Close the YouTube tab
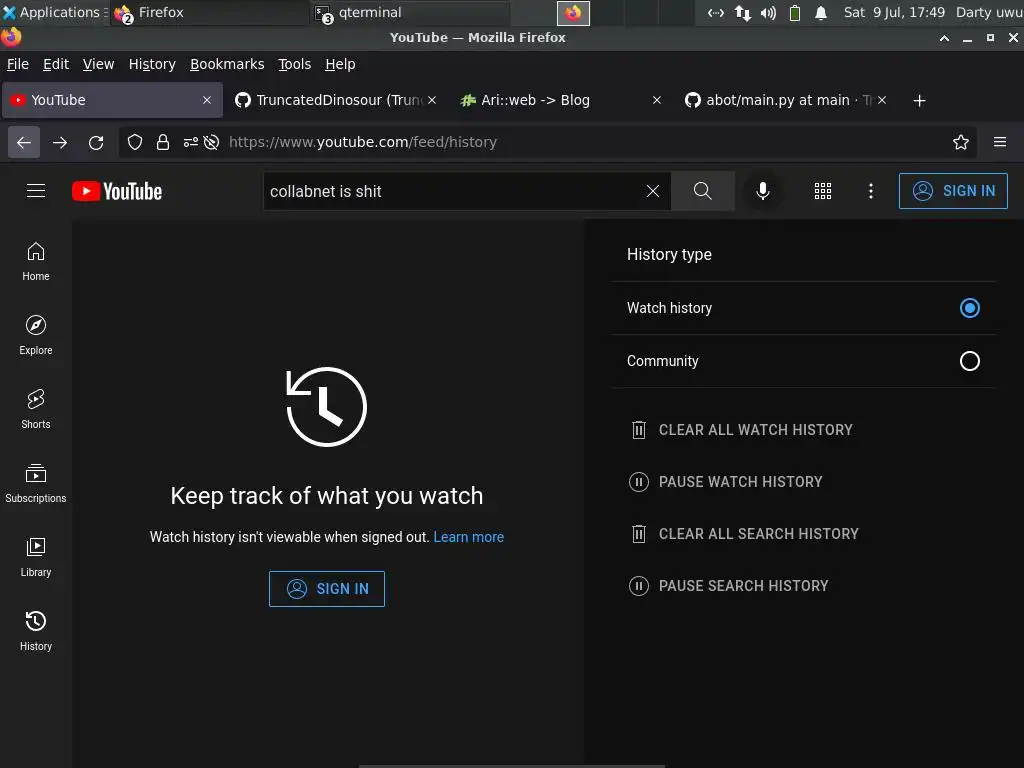The image size is (1024, 768). [x=207, y=100]
